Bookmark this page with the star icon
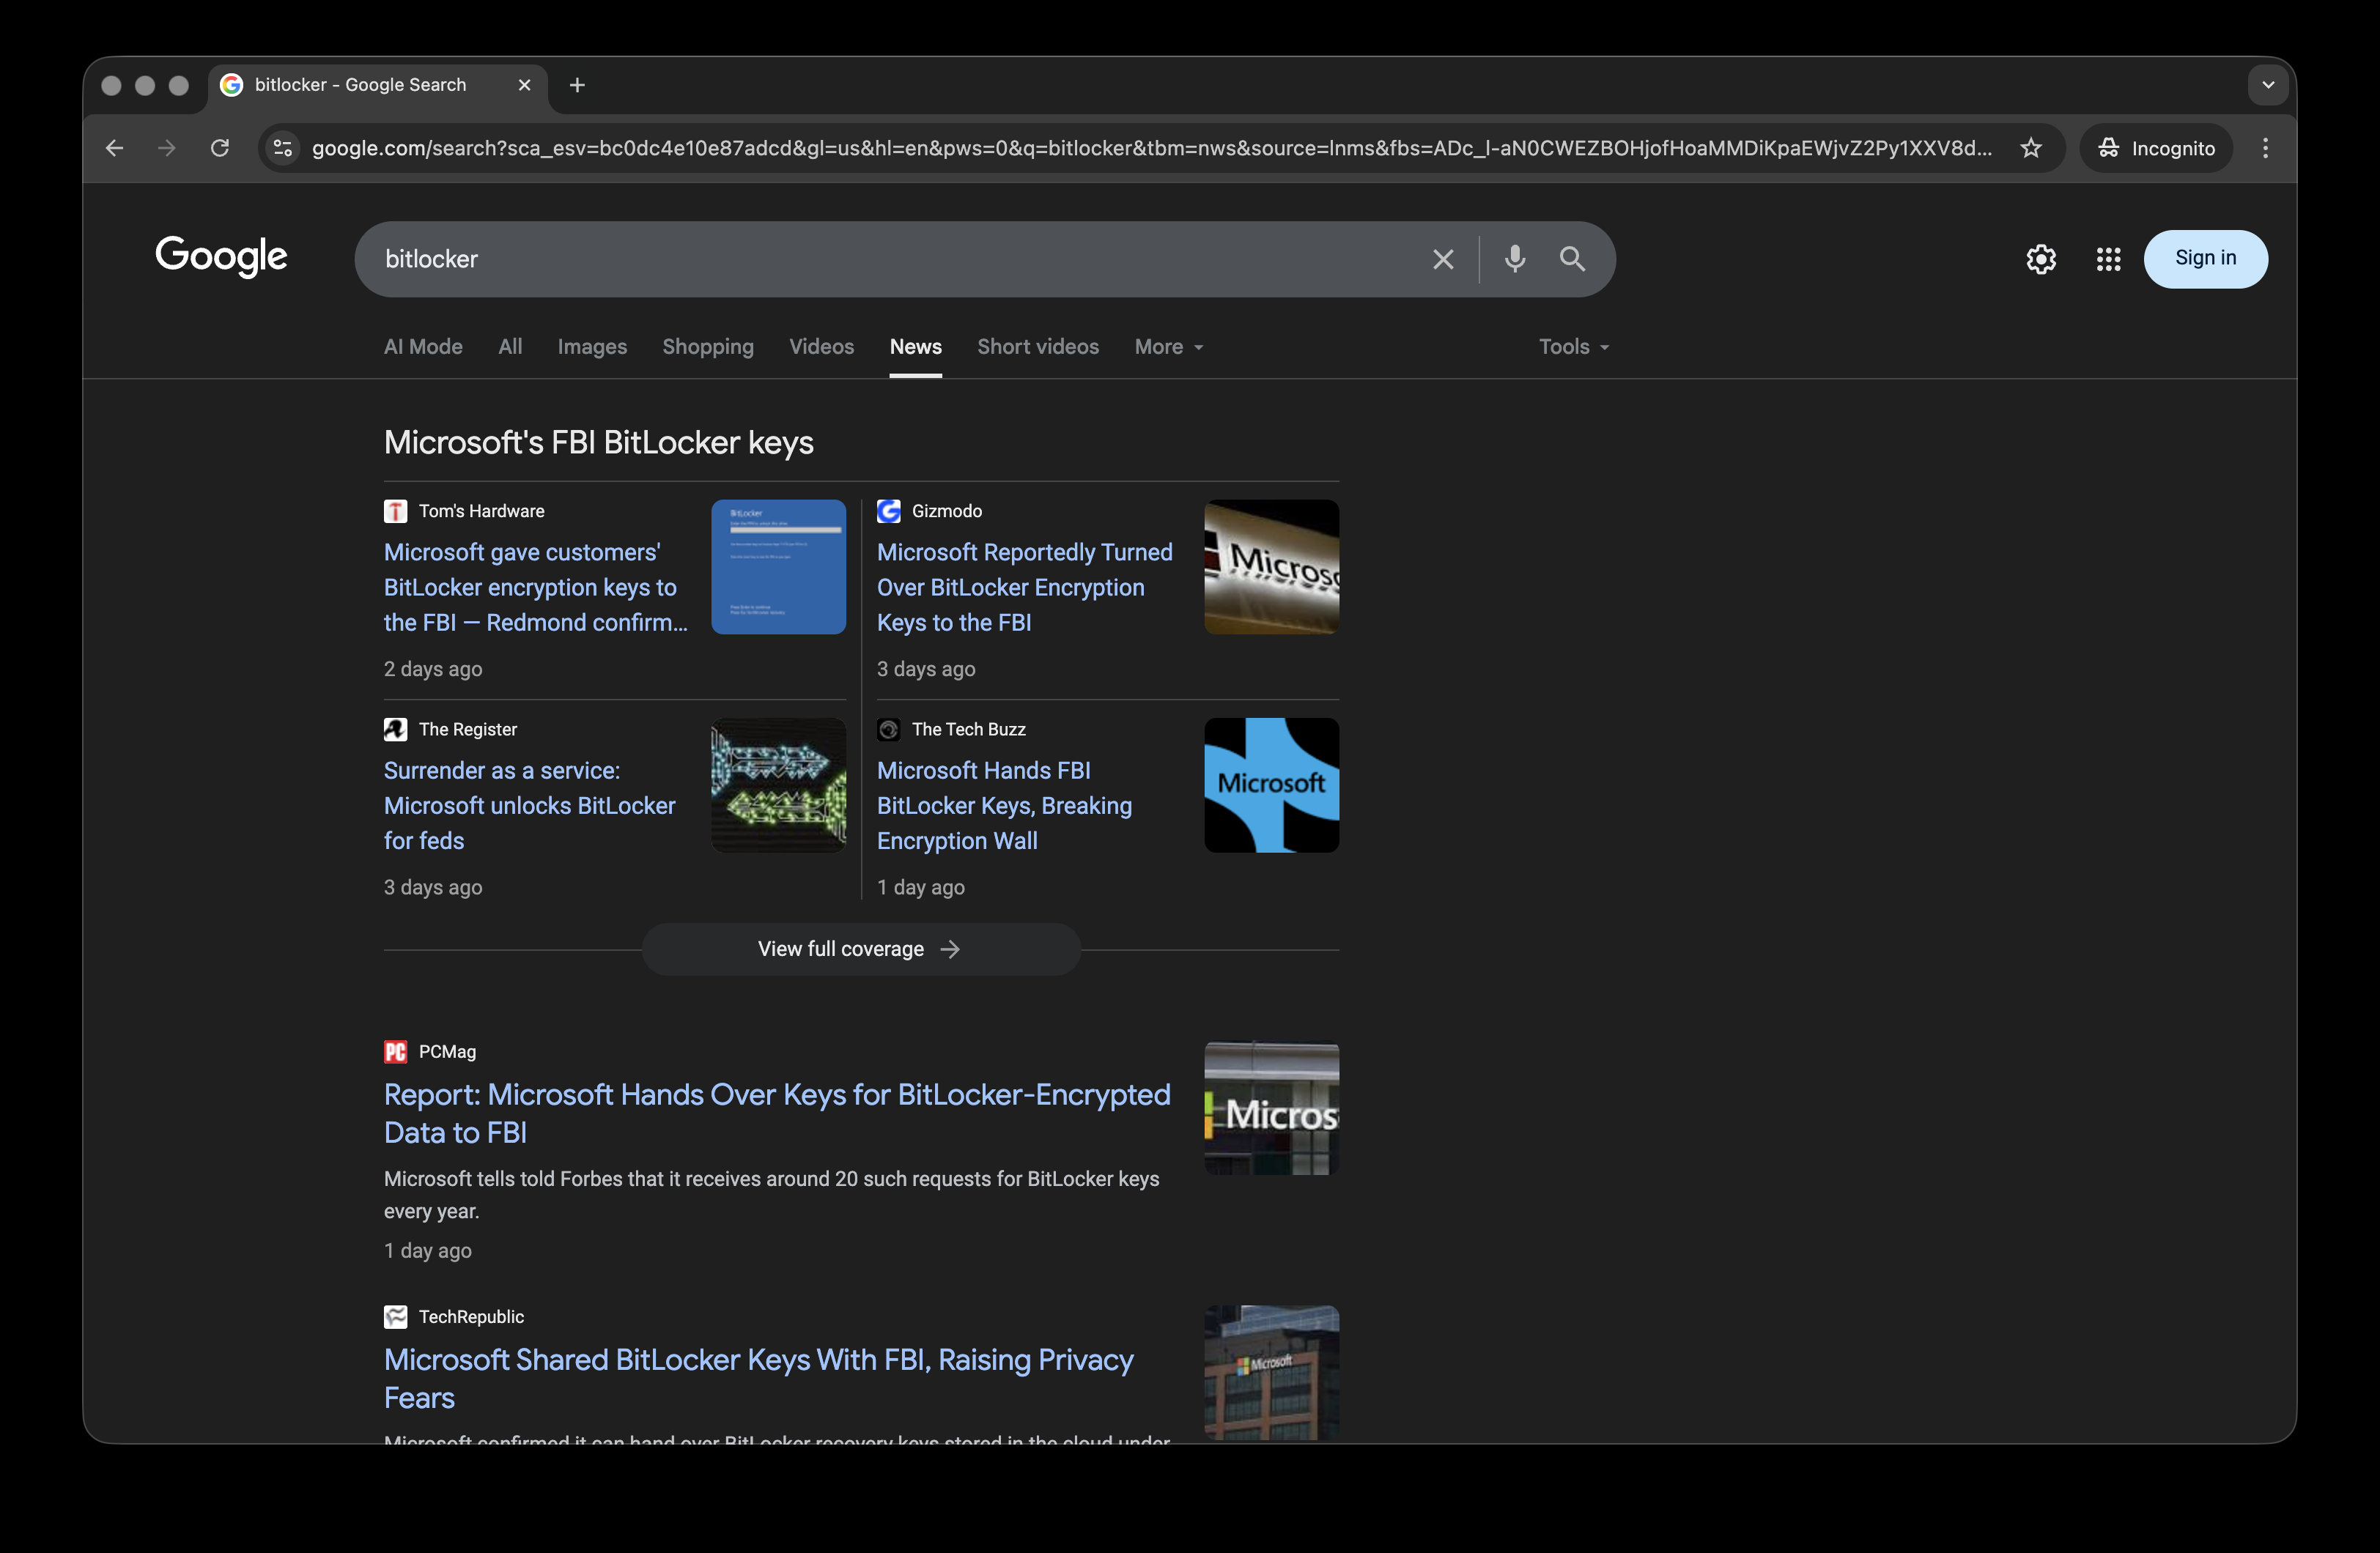2380x1553 pixels. click(2031, 148)
